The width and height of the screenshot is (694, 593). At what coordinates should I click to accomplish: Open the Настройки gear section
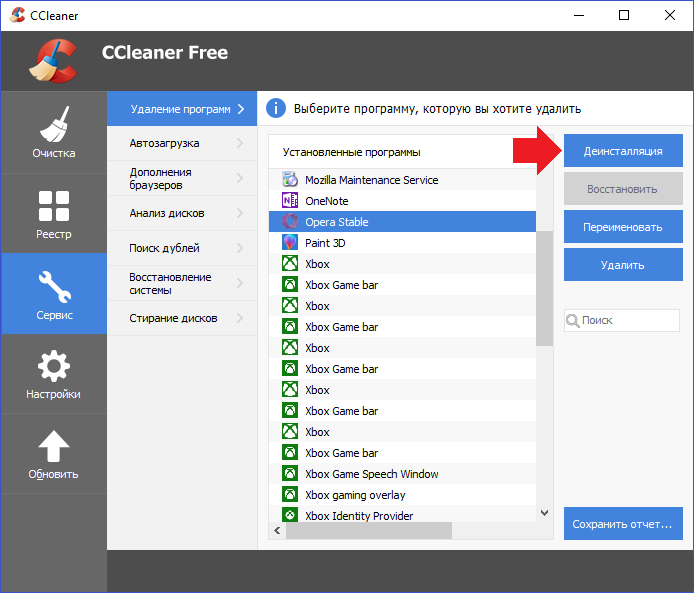point(54,374)
